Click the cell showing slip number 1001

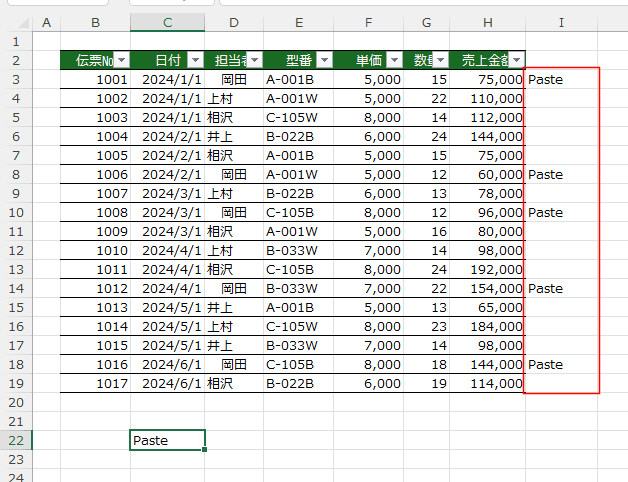click(95, 79)
